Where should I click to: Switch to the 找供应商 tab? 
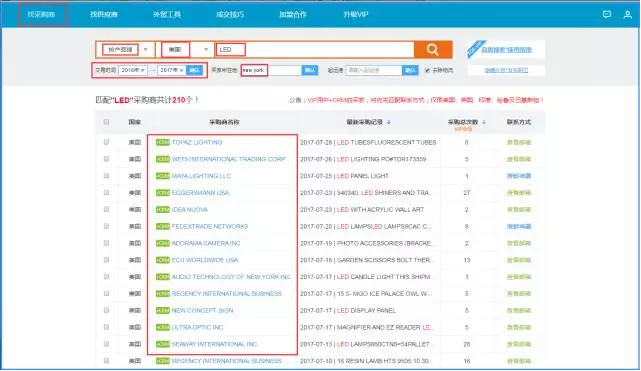(104, 14)
